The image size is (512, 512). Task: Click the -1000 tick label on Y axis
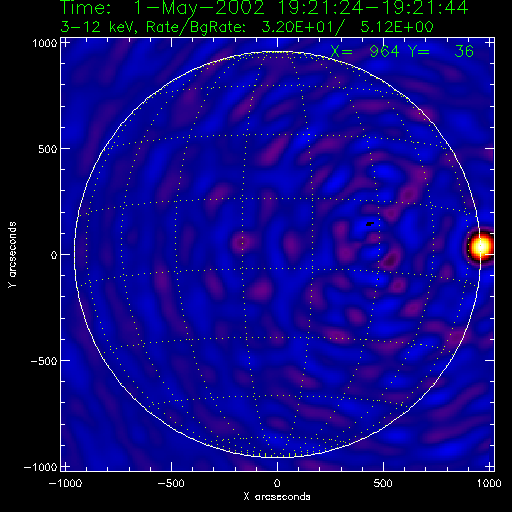coord(40,467)
